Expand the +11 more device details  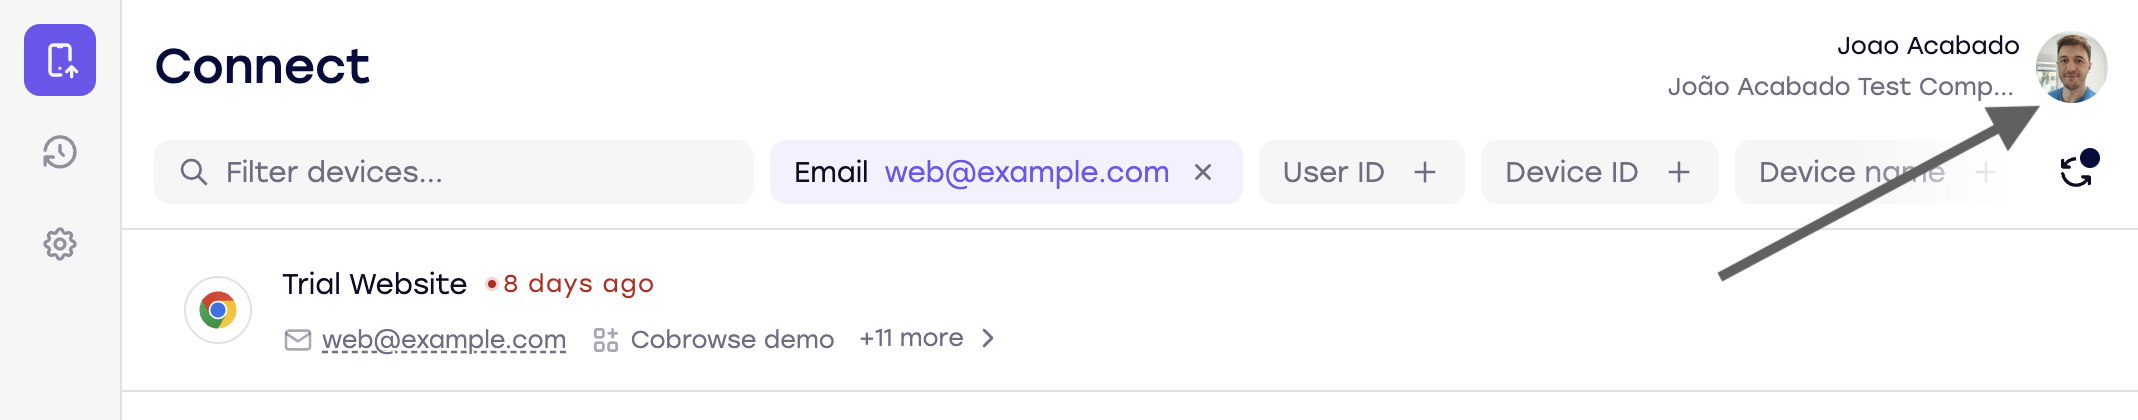911,338
